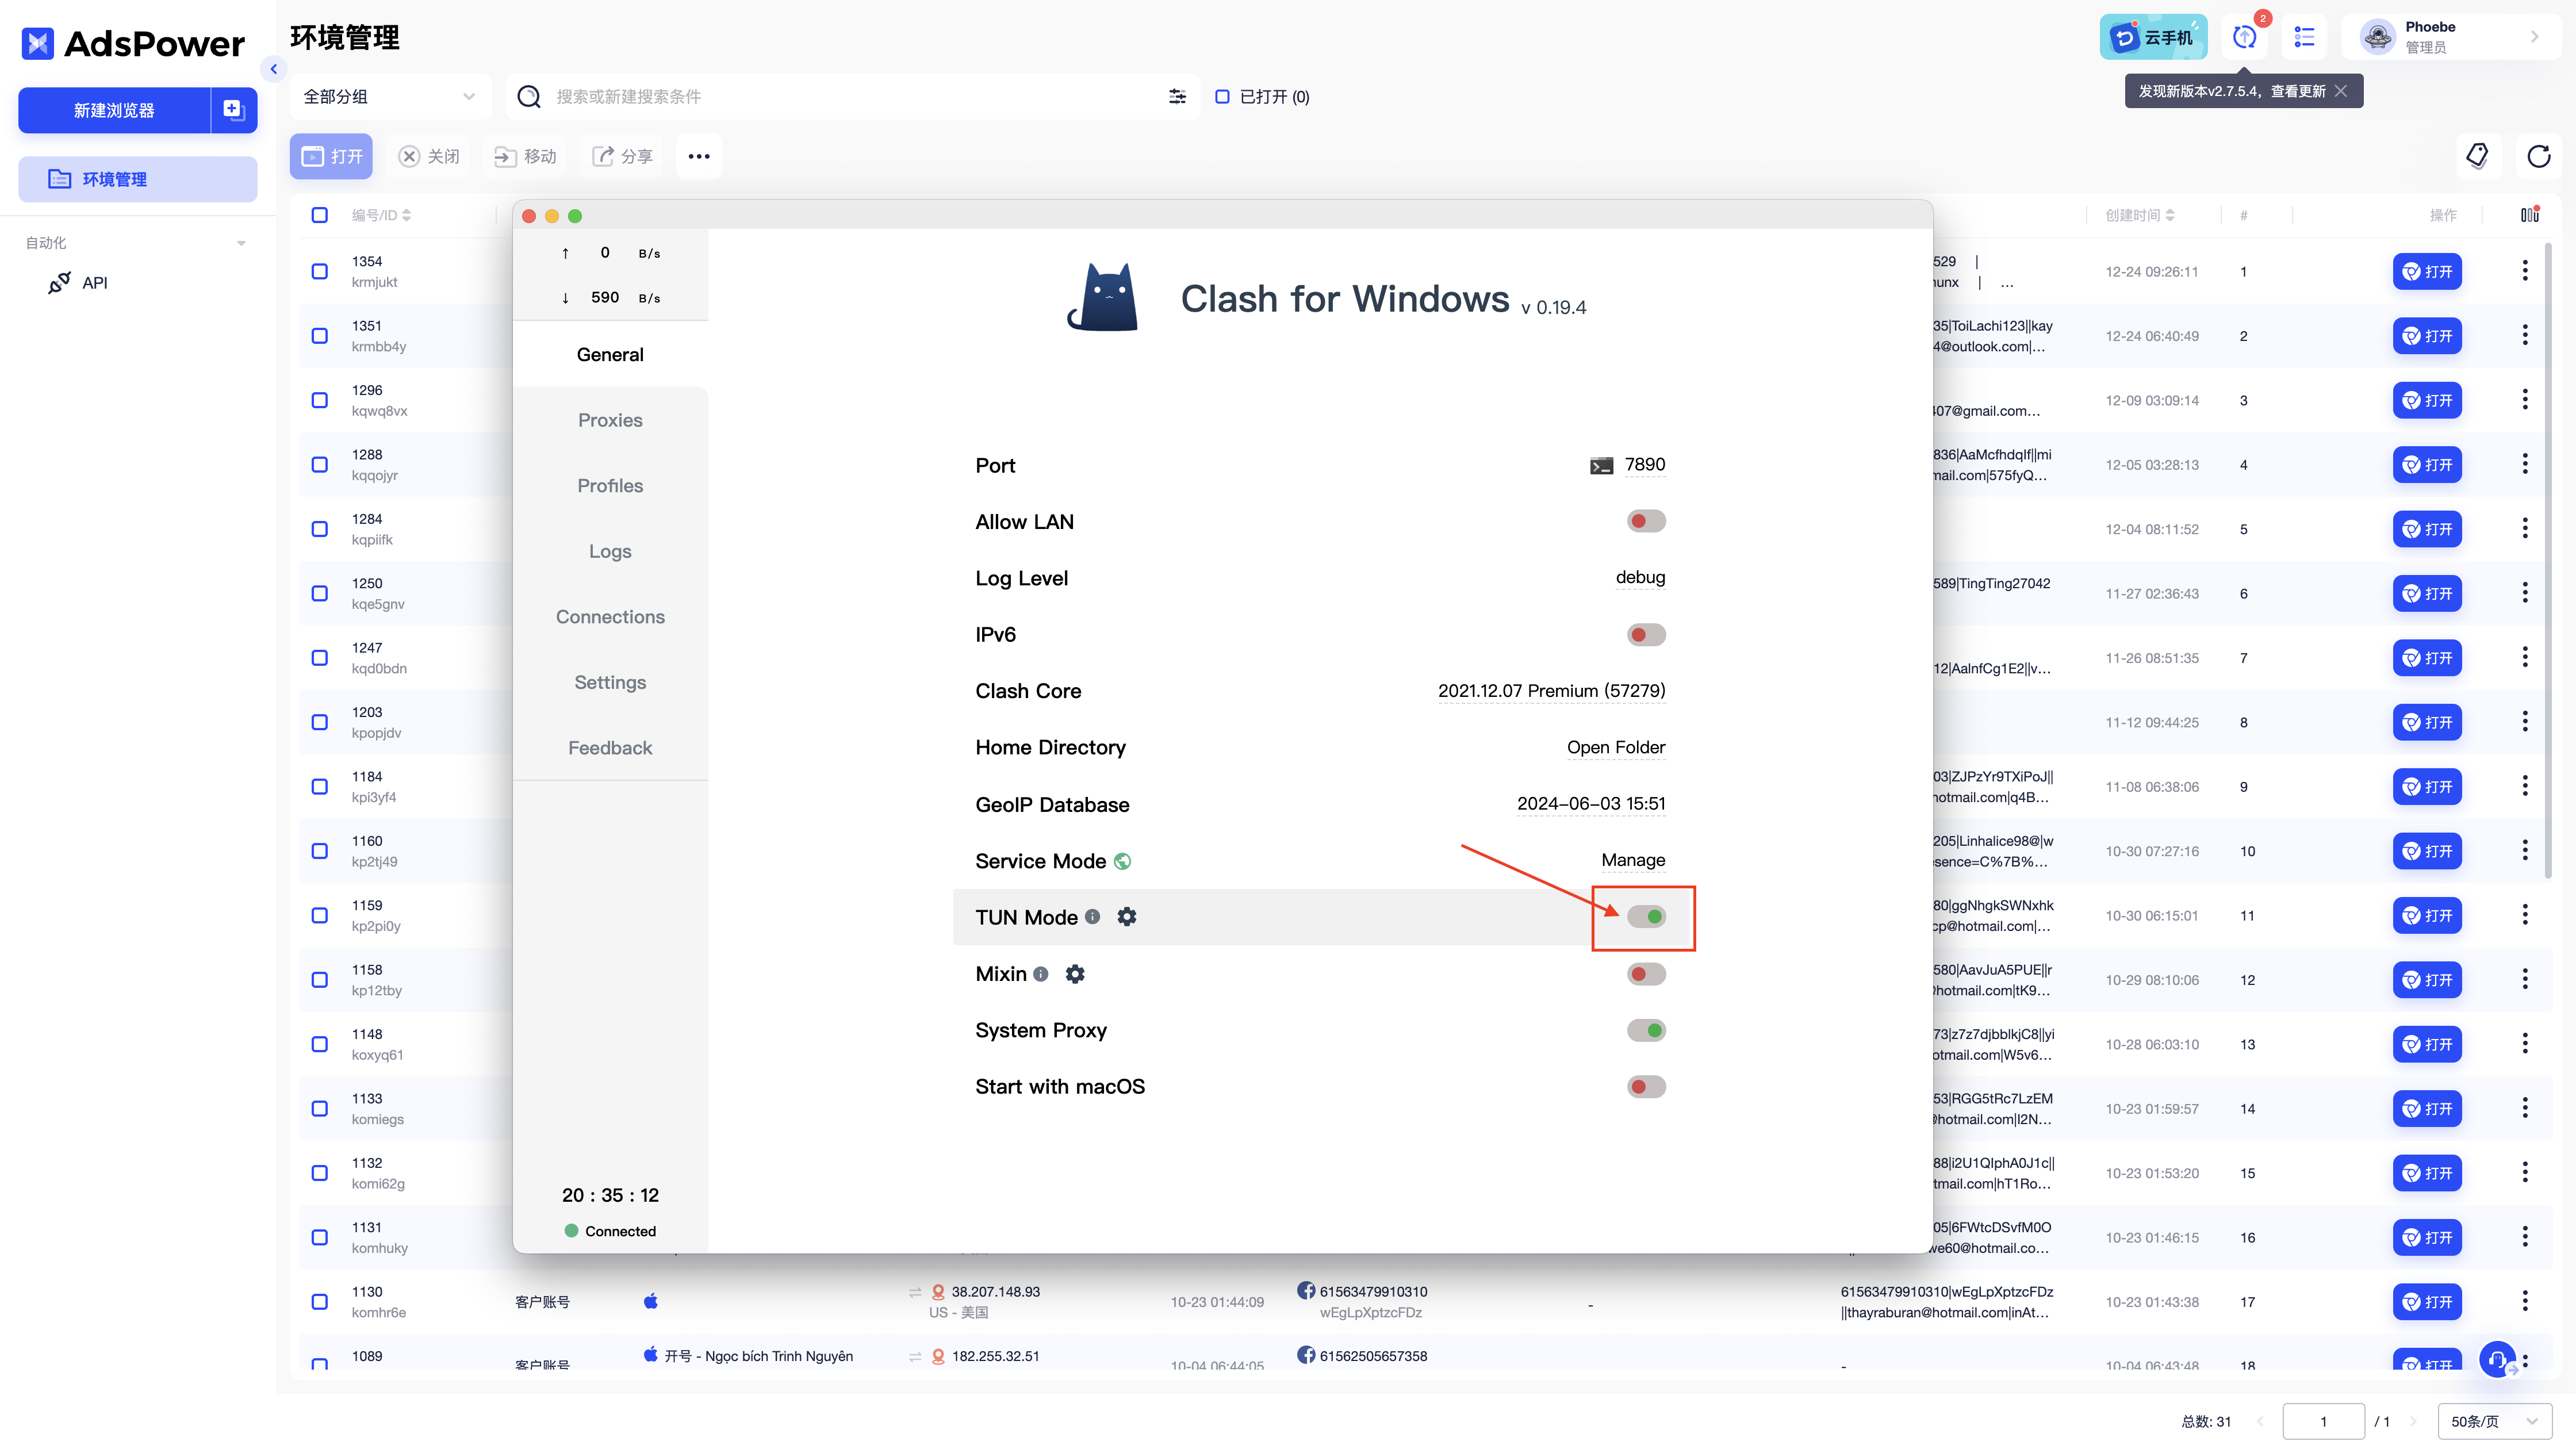Image resolution: width=2576 pixels, height=1449 pixels.
Task: Open the 50条/页 page size dropdown
Action: pyautogui.click(x=2494, y=1421)
